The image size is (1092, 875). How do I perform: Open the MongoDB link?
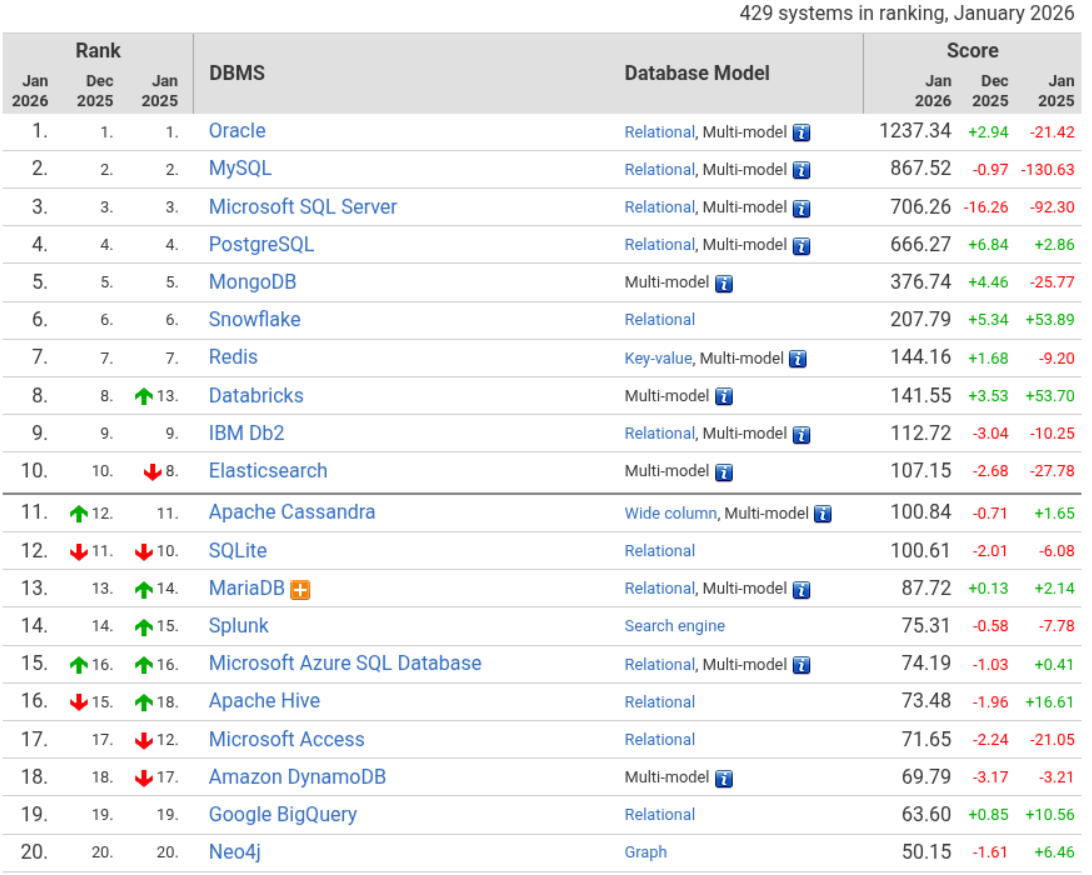tap(253, 282)
